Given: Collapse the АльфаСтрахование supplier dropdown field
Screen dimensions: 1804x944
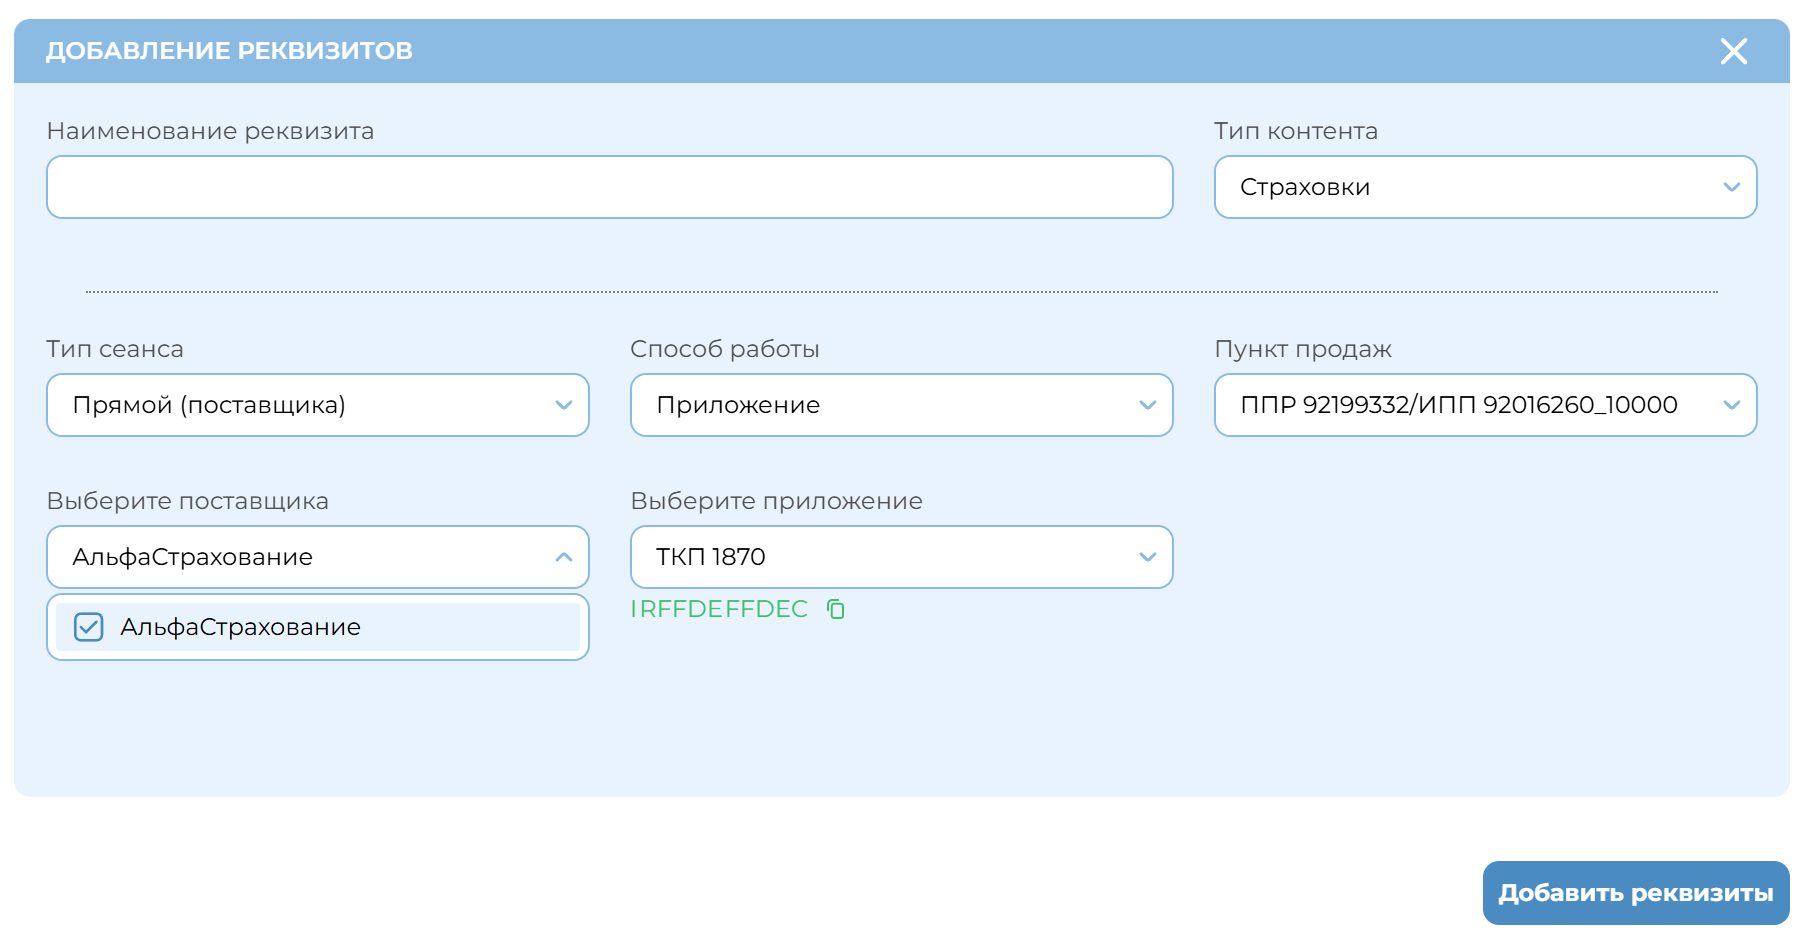Looking at the screenshot, I should [x=300, y=557].
